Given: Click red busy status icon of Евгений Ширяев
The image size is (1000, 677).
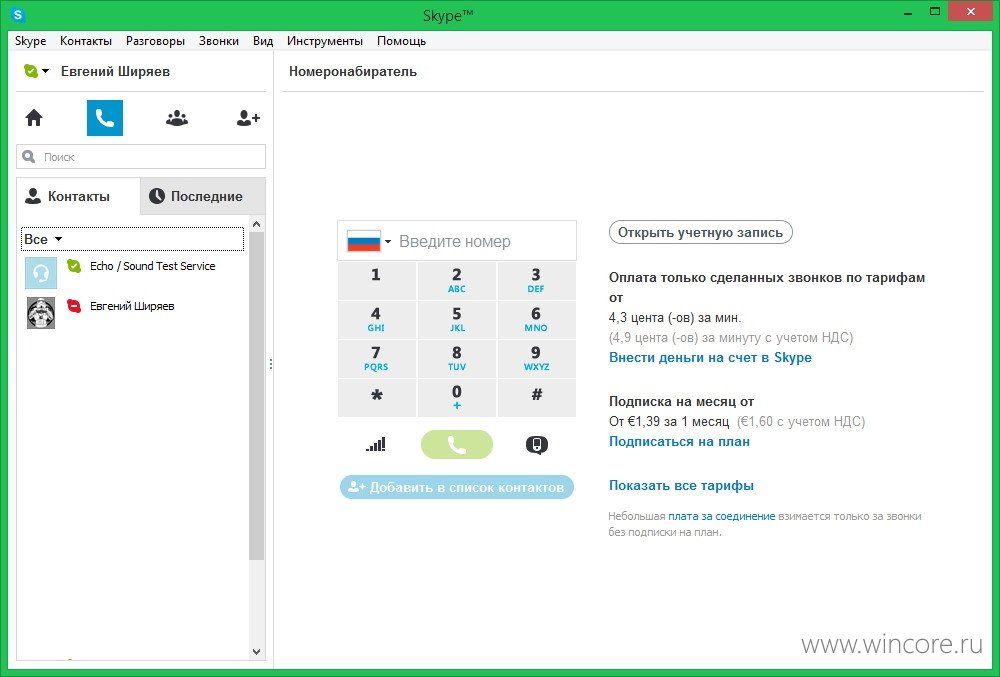Looking at the screenshot, I should [74, 306].
